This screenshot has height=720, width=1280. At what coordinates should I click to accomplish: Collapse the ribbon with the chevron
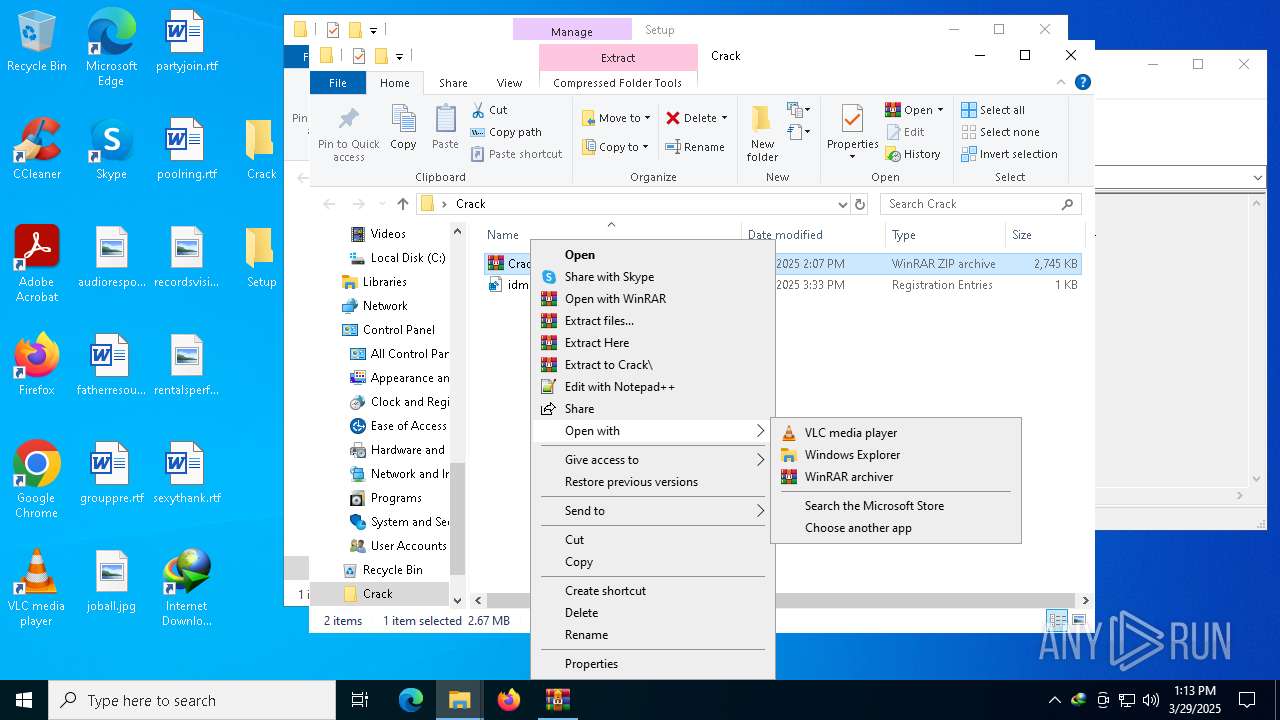pyautogui.click(x=1062, y=83)
